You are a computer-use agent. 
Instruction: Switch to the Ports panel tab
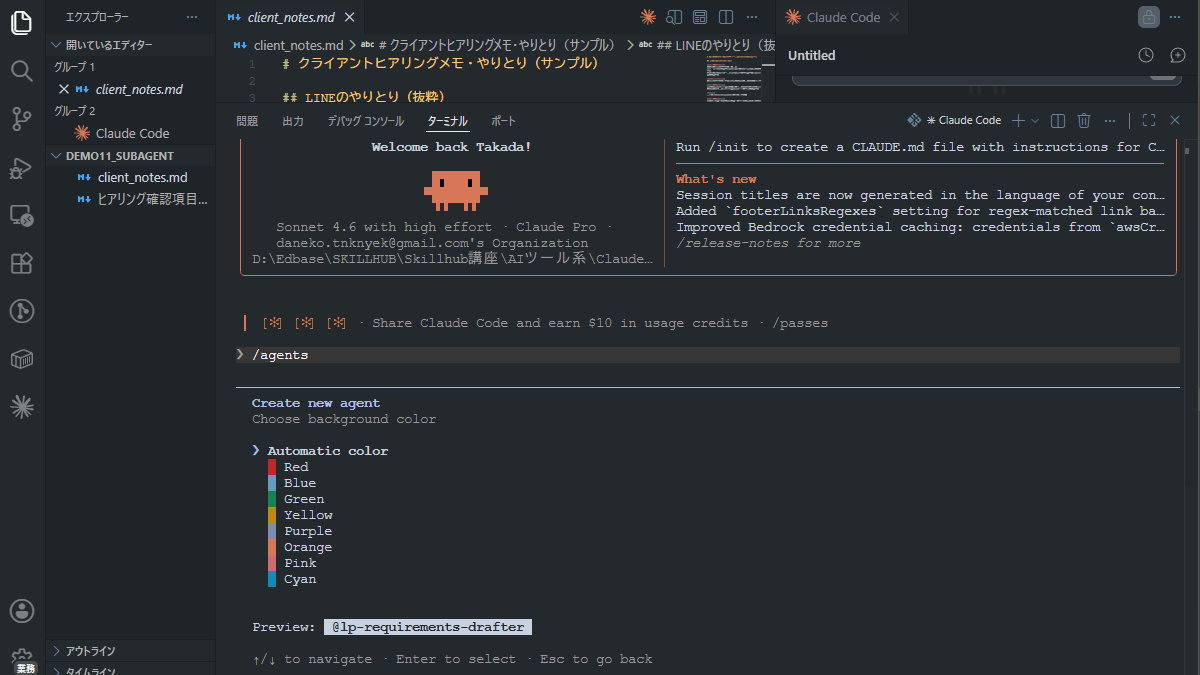coord(504,121)
